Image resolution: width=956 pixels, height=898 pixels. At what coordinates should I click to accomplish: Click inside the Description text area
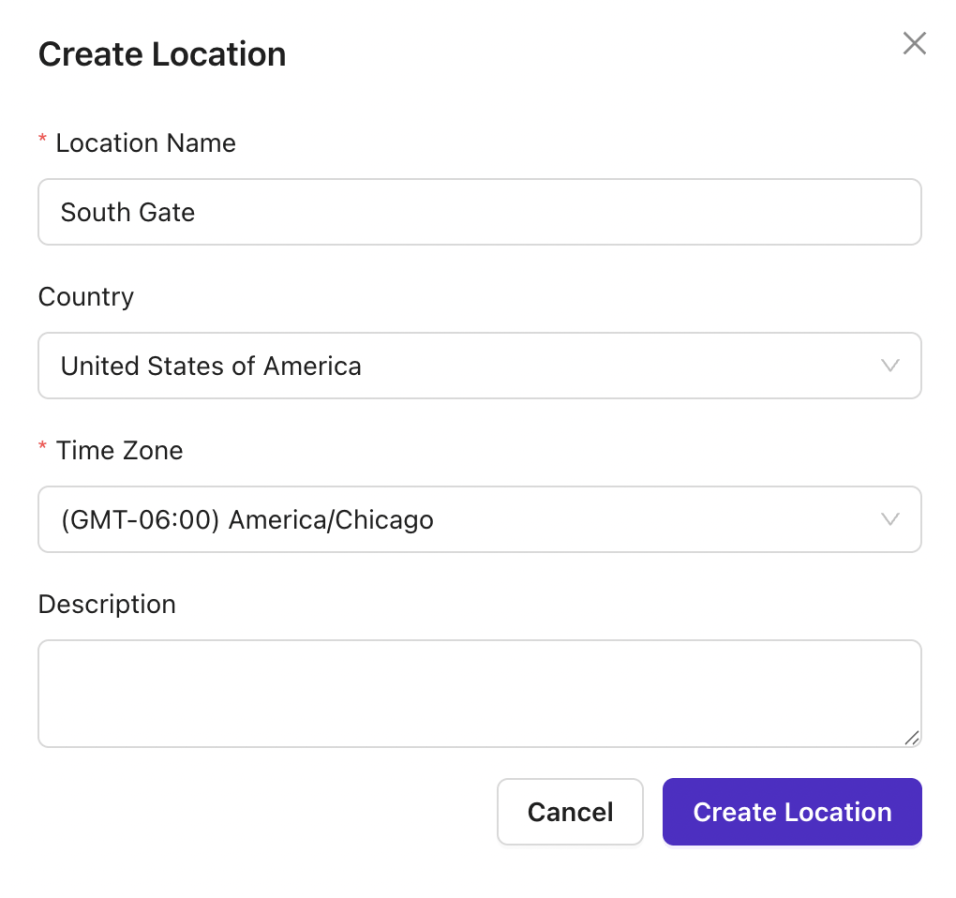point(480,693)
